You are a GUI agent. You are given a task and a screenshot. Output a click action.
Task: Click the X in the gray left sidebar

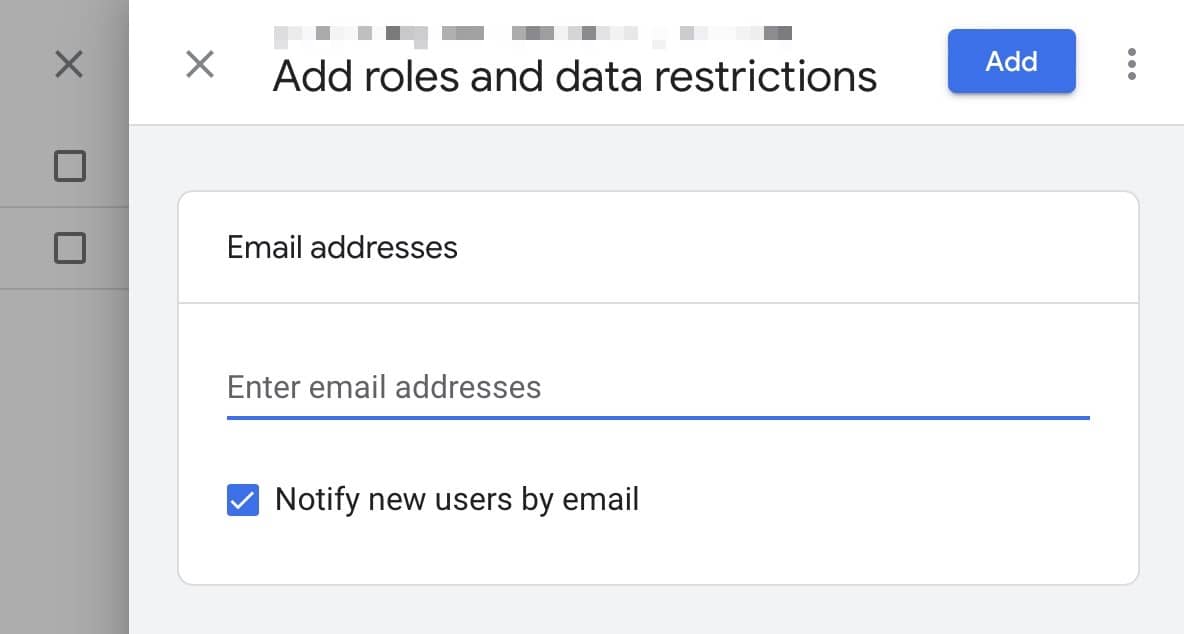tap(68, 64)
